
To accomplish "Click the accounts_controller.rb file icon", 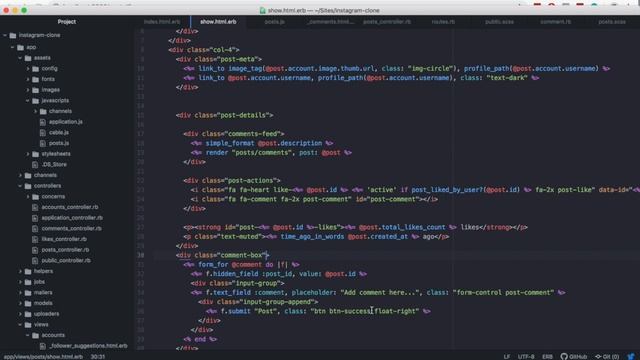I will click(x=35, y=207).
